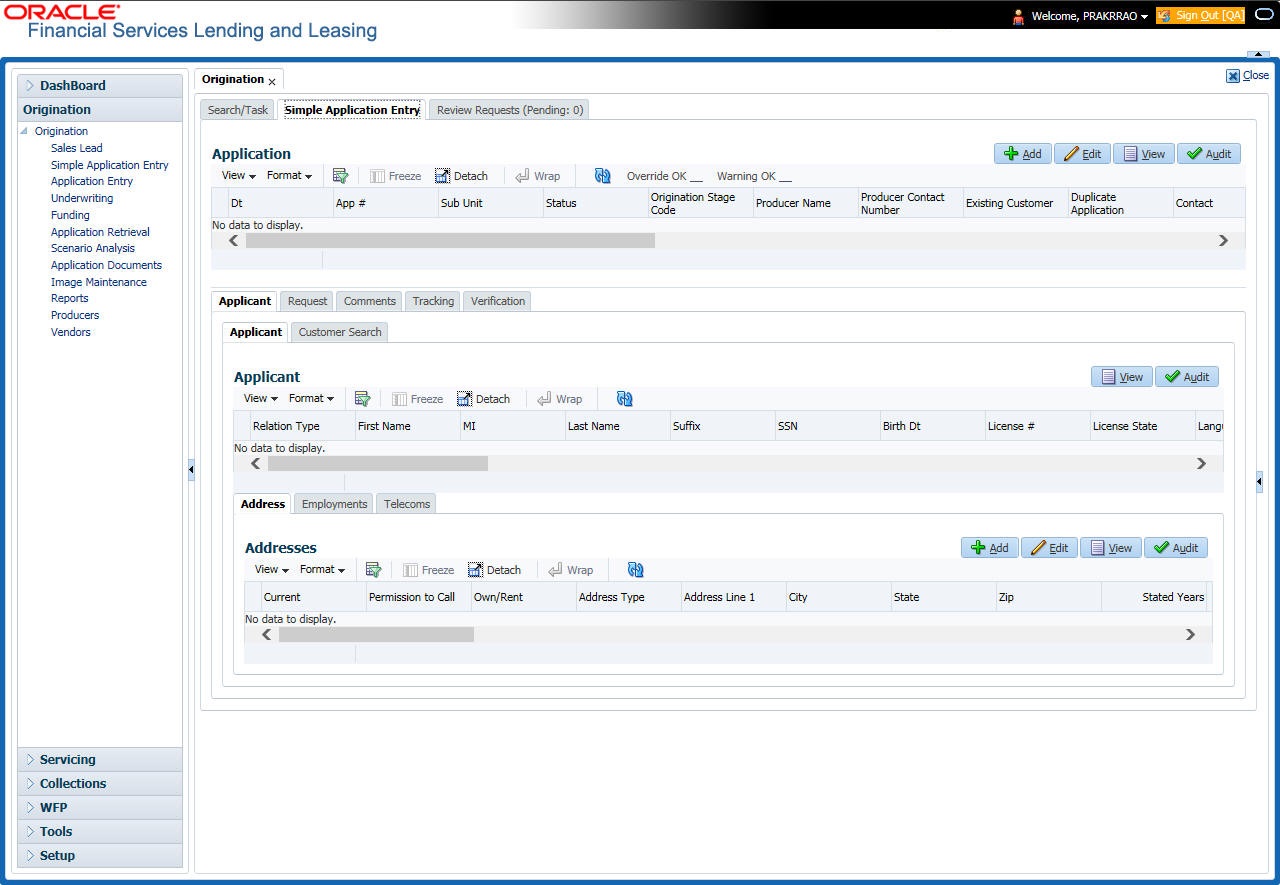Viewport: 1280px width, 885px height.
Task: Open the Customer Search sub-tab
Action: click(340, 332)
